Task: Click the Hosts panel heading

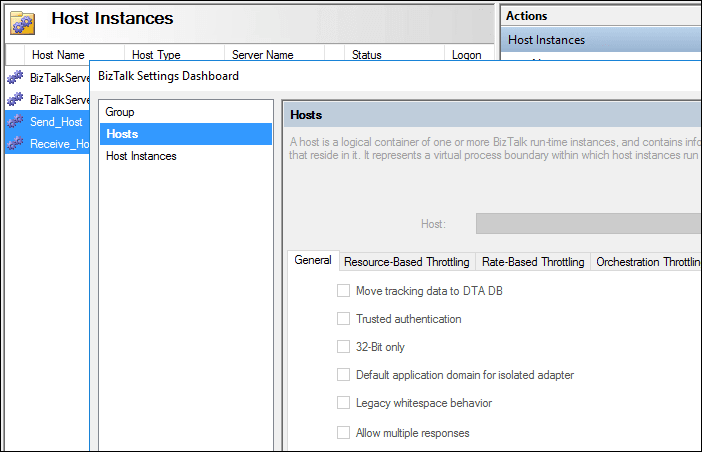Action: tap(306, 115)
